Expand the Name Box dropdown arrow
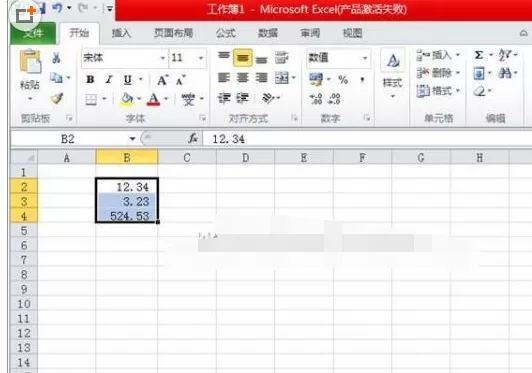Viewport: 532px width, 373px height. (132, 138)
